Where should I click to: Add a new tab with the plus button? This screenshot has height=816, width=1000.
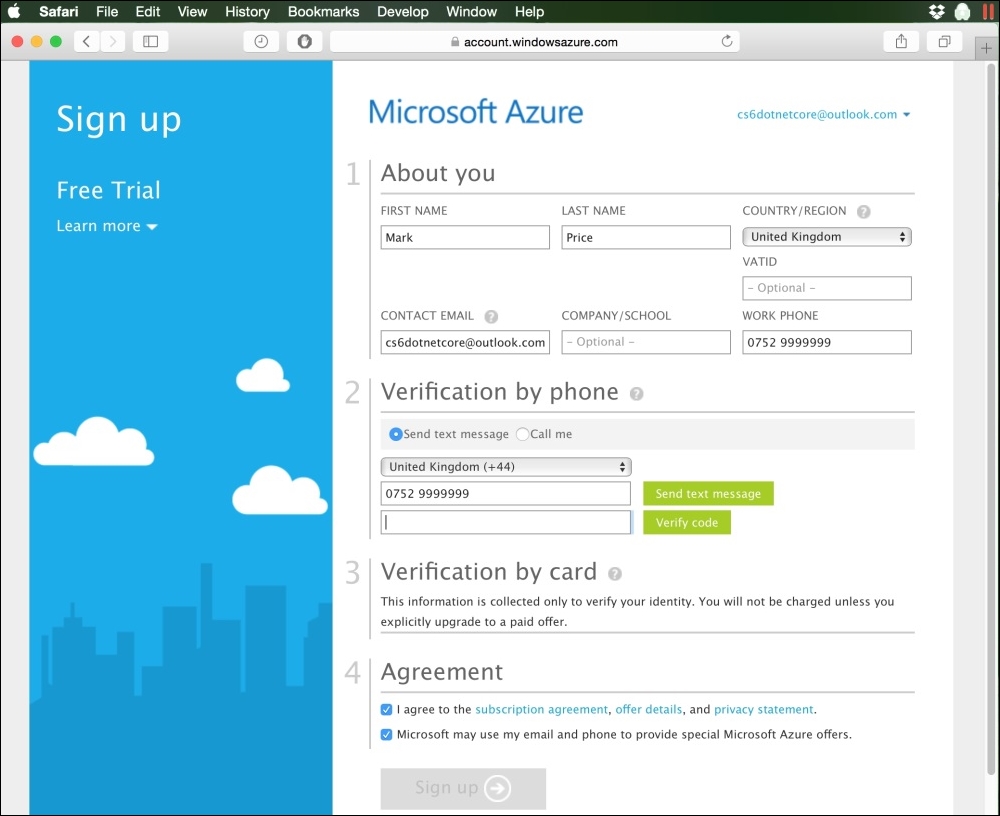tap(986, 48)
